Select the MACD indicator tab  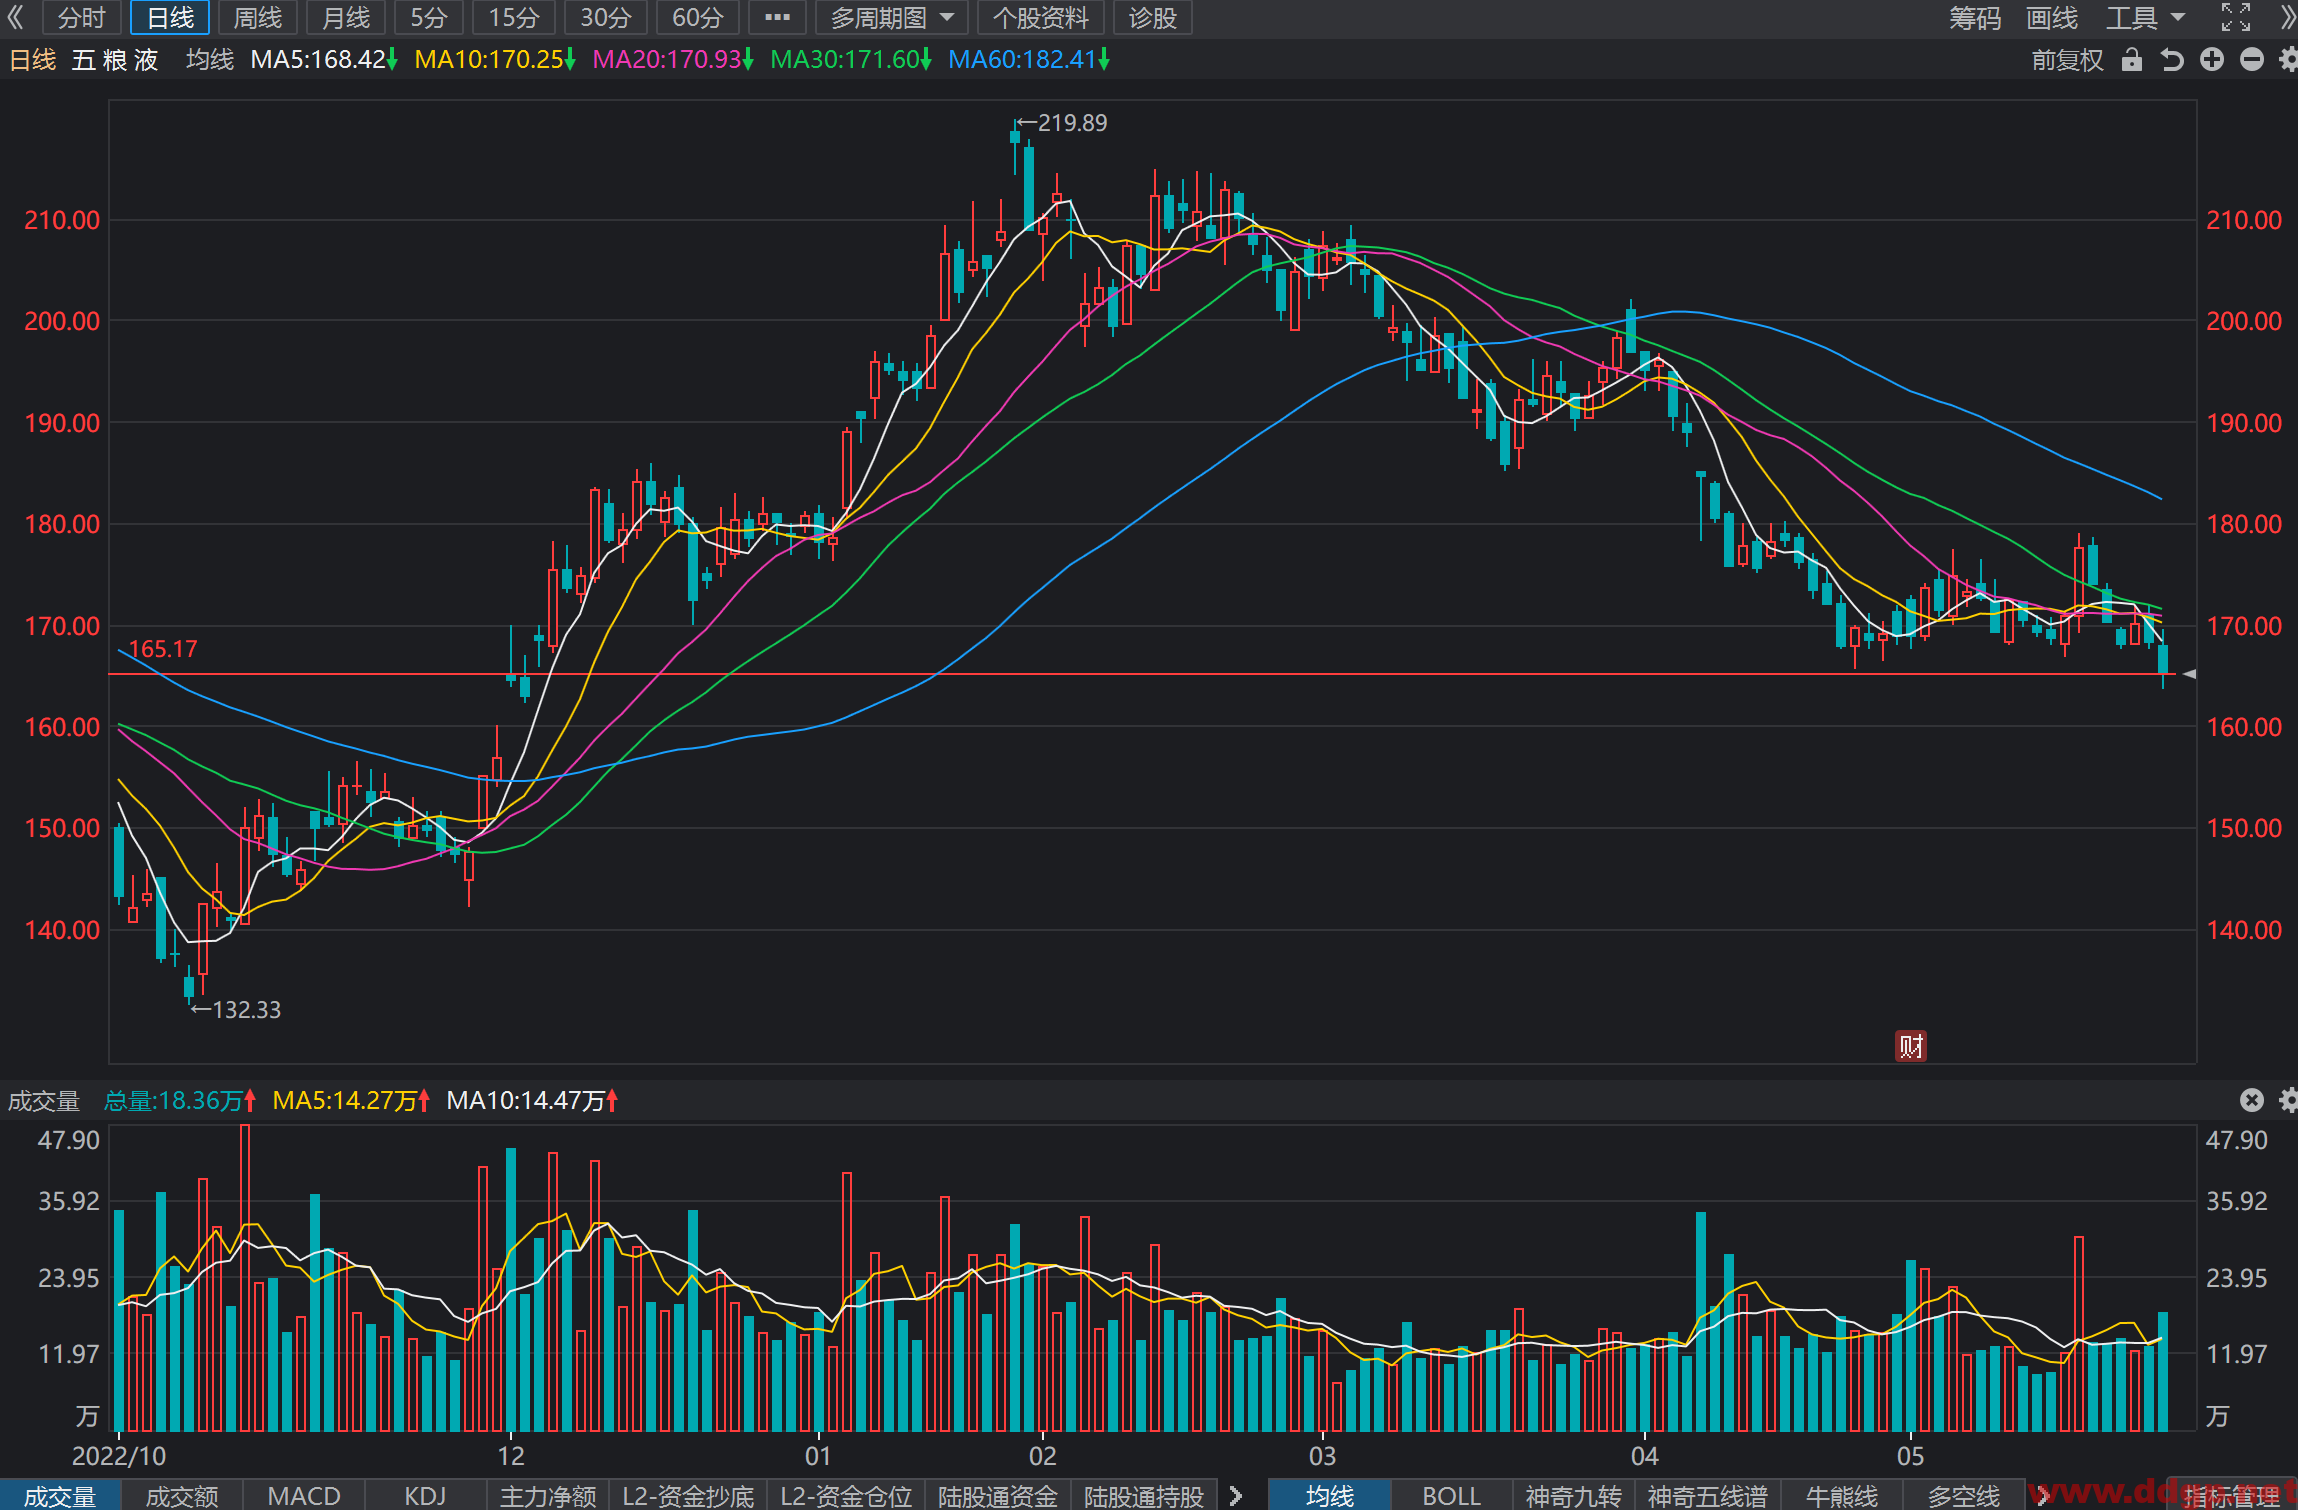point(304,1495)
